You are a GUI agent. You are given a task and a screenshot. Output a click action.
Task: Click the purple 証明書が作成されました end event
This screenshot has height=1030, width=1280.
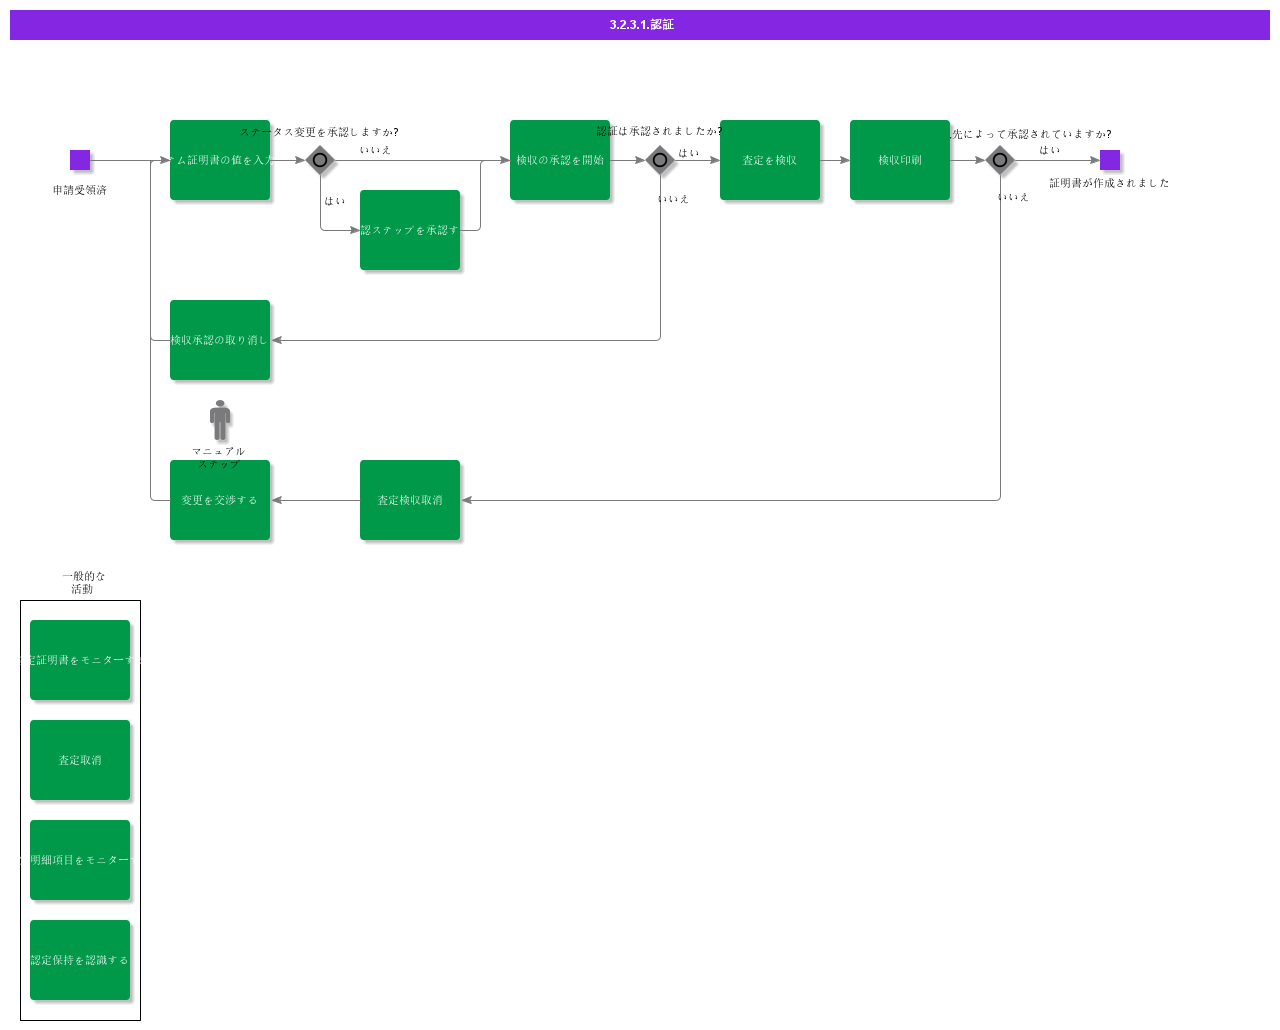coord(1110,160)
